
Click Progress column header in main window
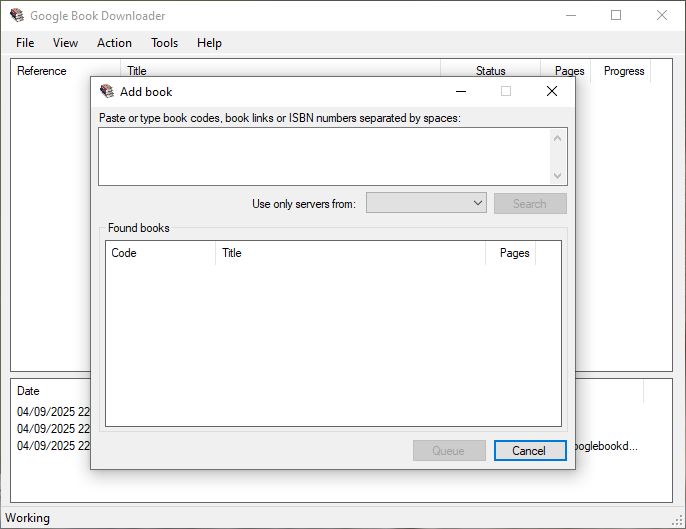621,71
